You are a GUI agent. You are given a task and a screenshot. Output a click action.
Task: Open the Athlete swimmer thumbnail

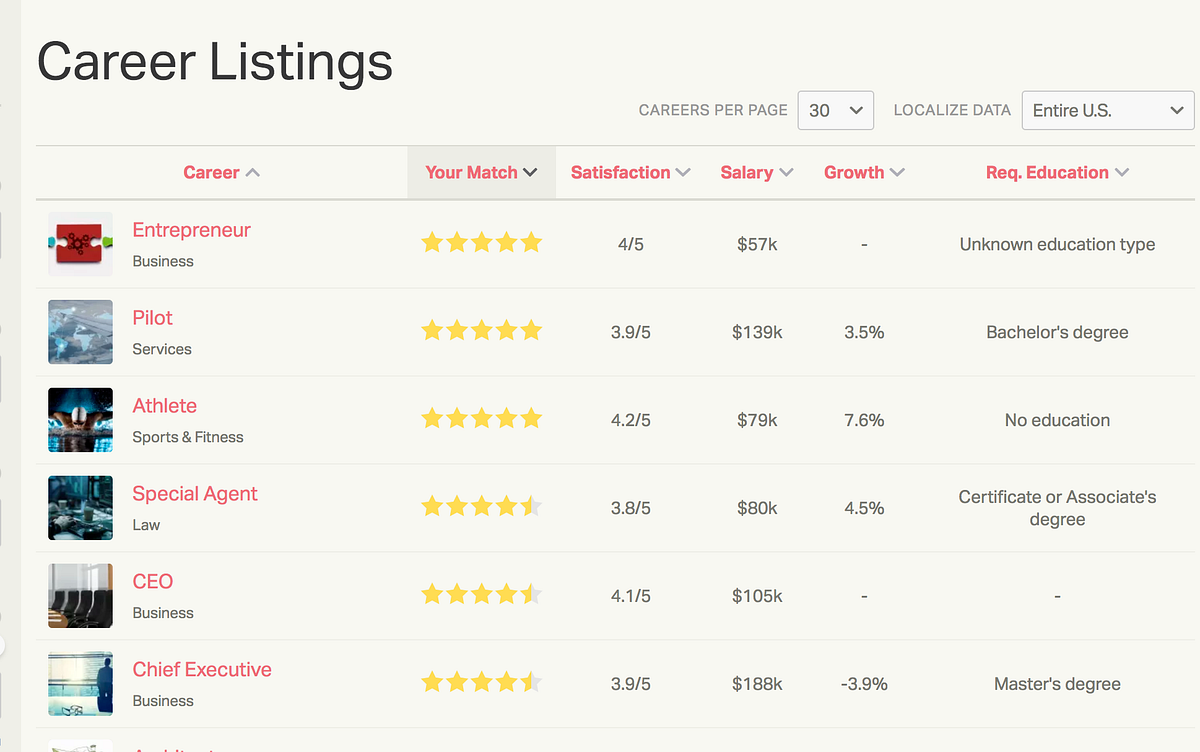(80, 420)
